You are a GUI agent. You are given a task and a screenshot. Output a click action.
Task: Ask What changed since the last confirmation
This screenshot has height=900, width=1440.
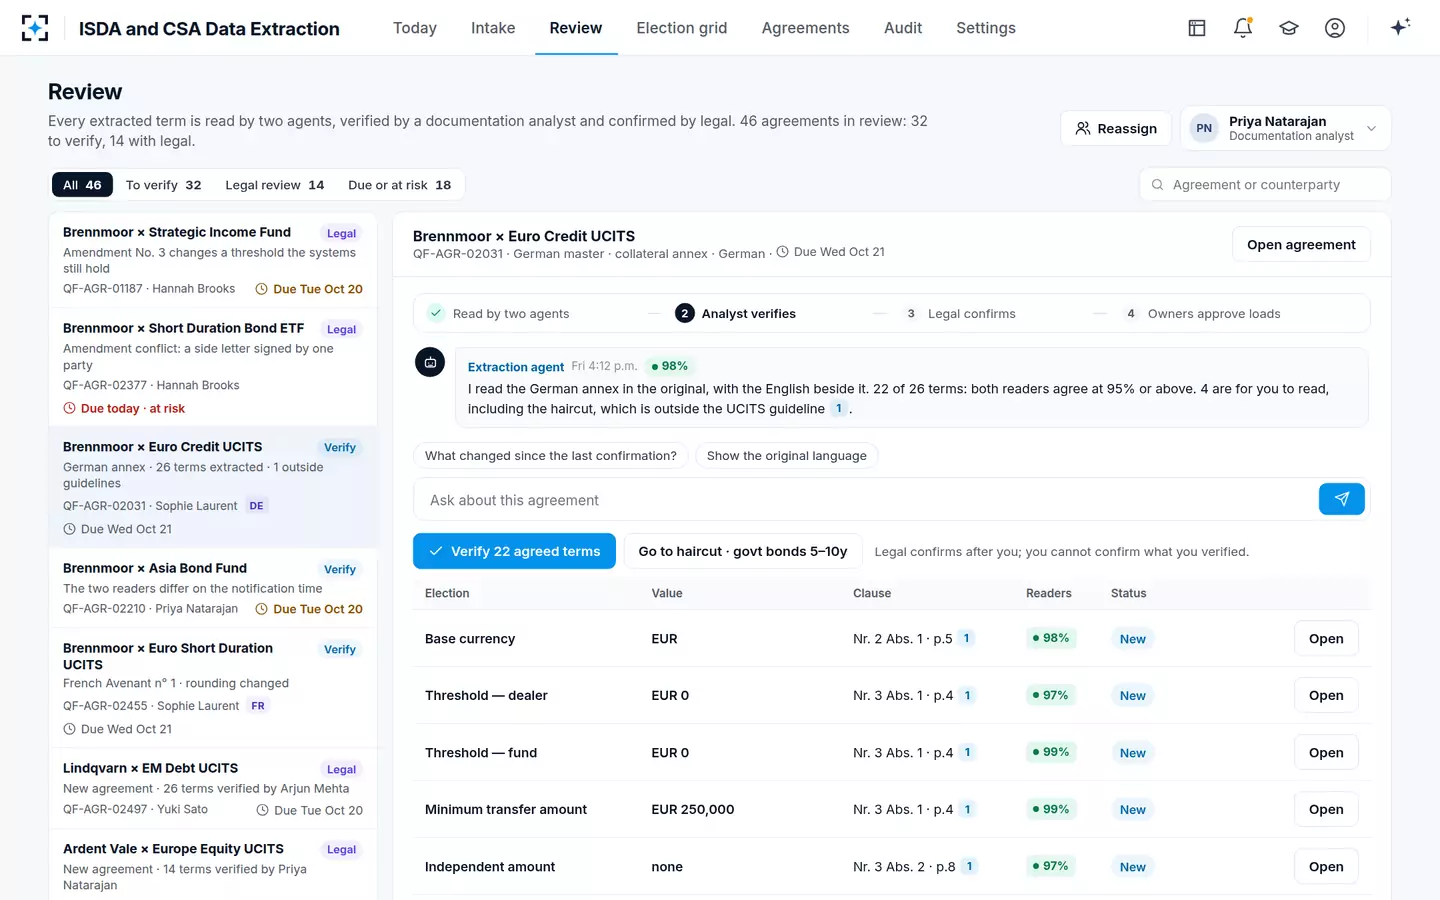(551, 456)
